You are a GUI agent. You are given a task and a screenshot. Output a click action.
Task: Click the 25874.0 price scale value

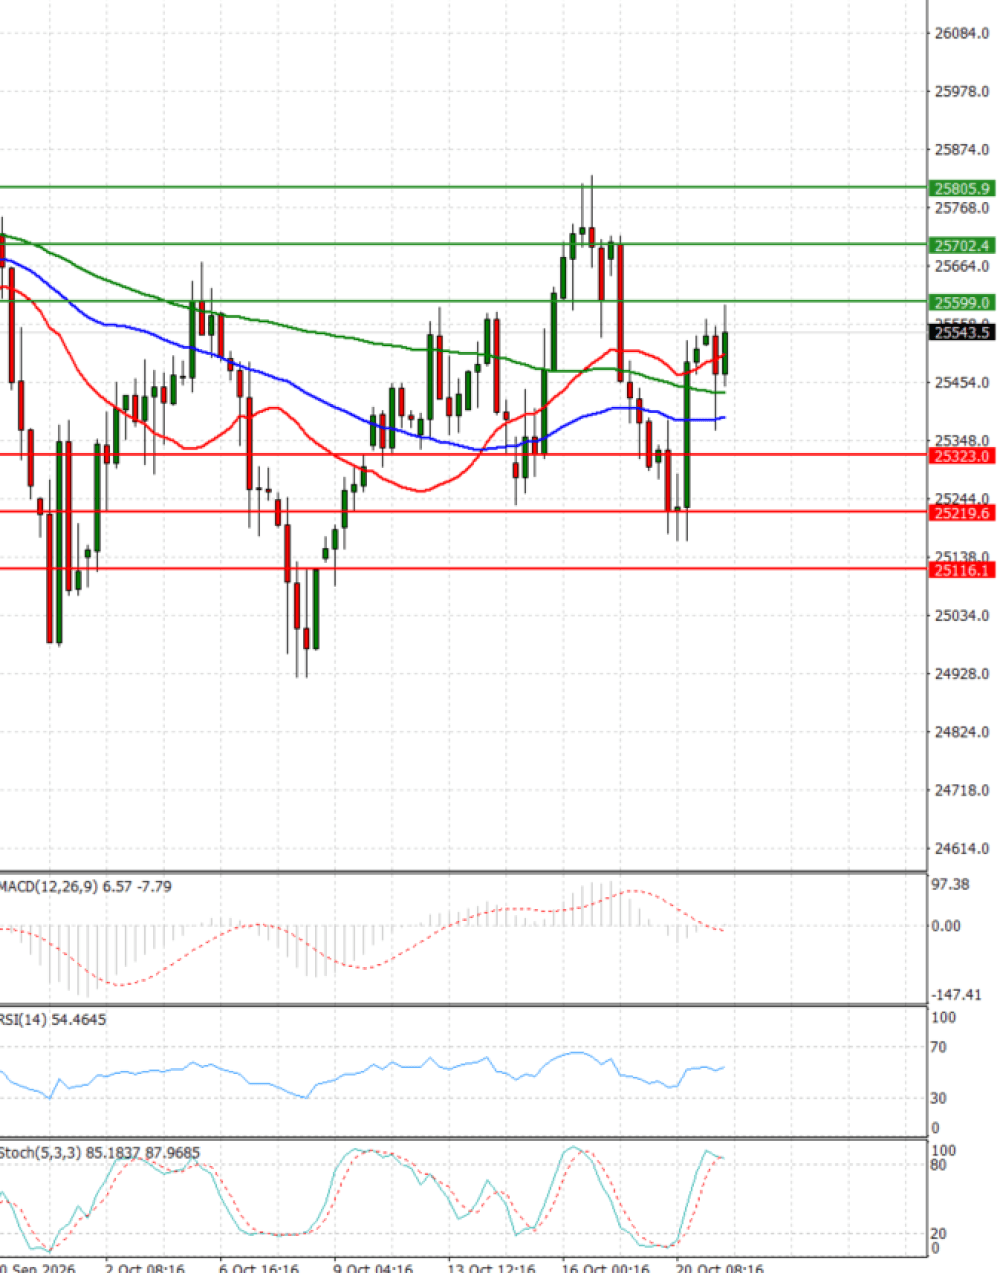pyautogui.click(x=962, y=149)
